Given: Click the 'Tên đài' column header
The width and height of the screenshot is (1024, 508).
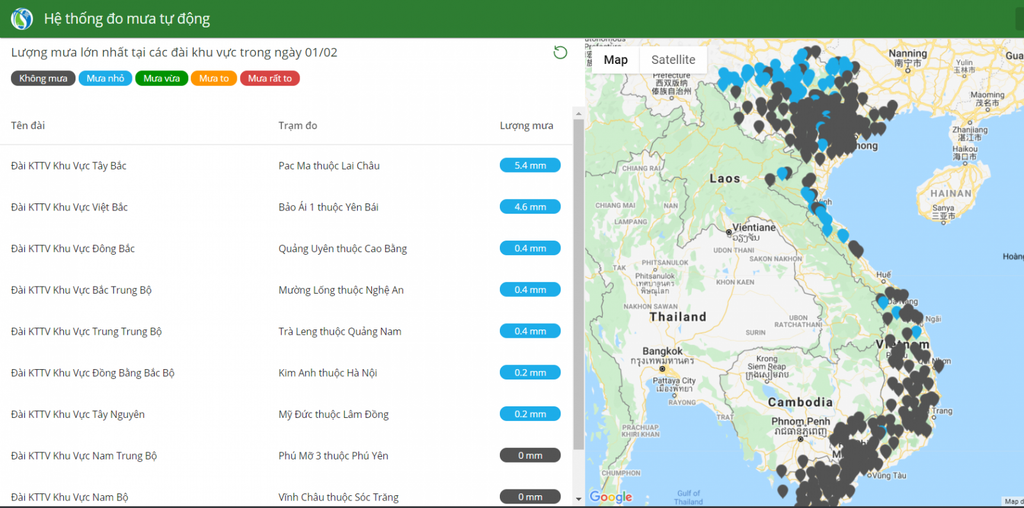Looking at the screenshot, I should 28,125.
